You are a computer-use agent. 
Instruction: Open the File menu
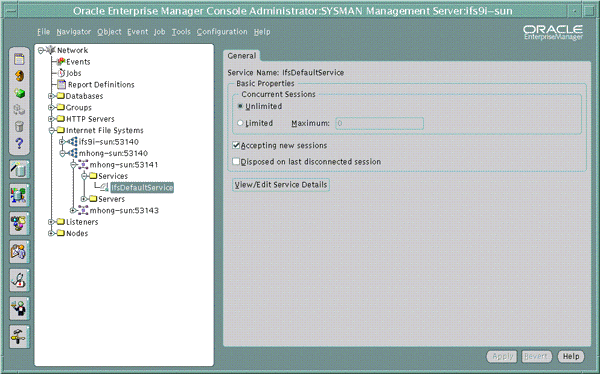[44, 32]
